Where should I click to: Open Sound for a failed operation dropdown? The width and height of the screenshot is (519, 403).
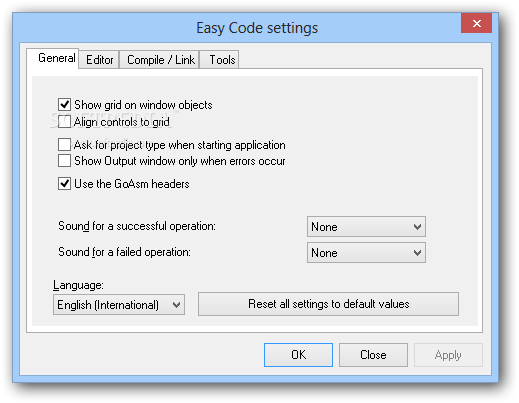[366, 253]
